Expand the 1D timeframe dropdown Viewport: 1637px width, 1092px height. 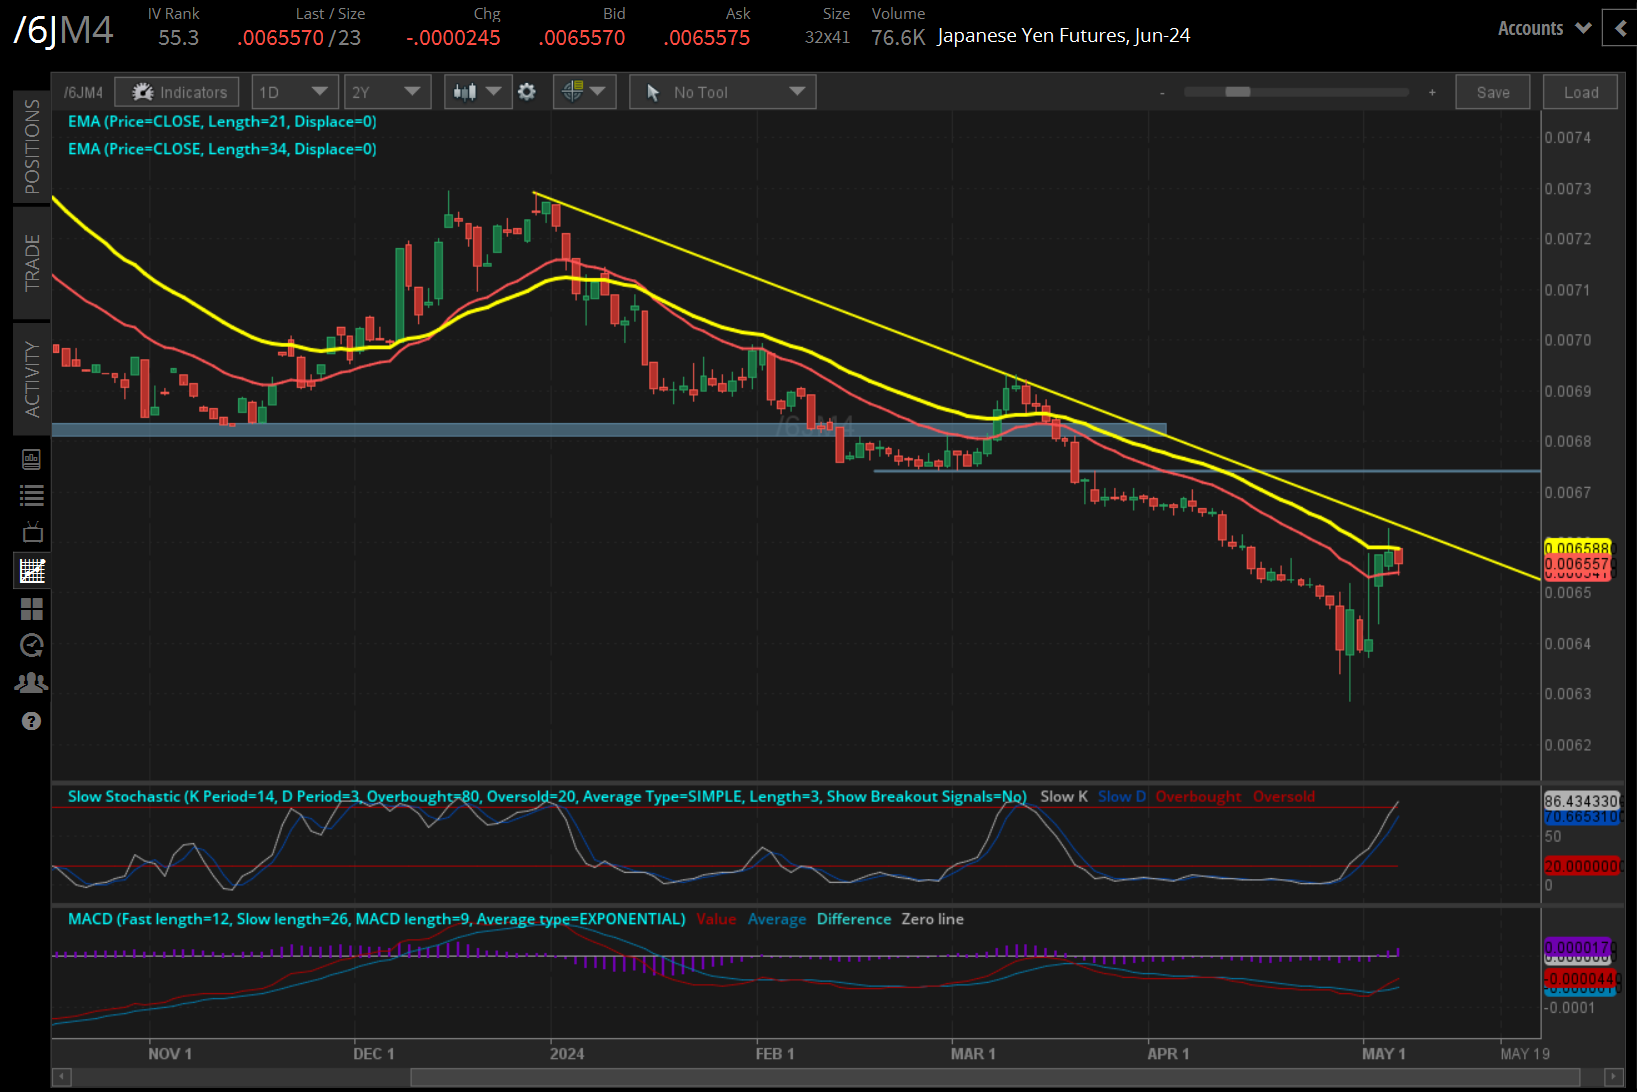point(294,92)
